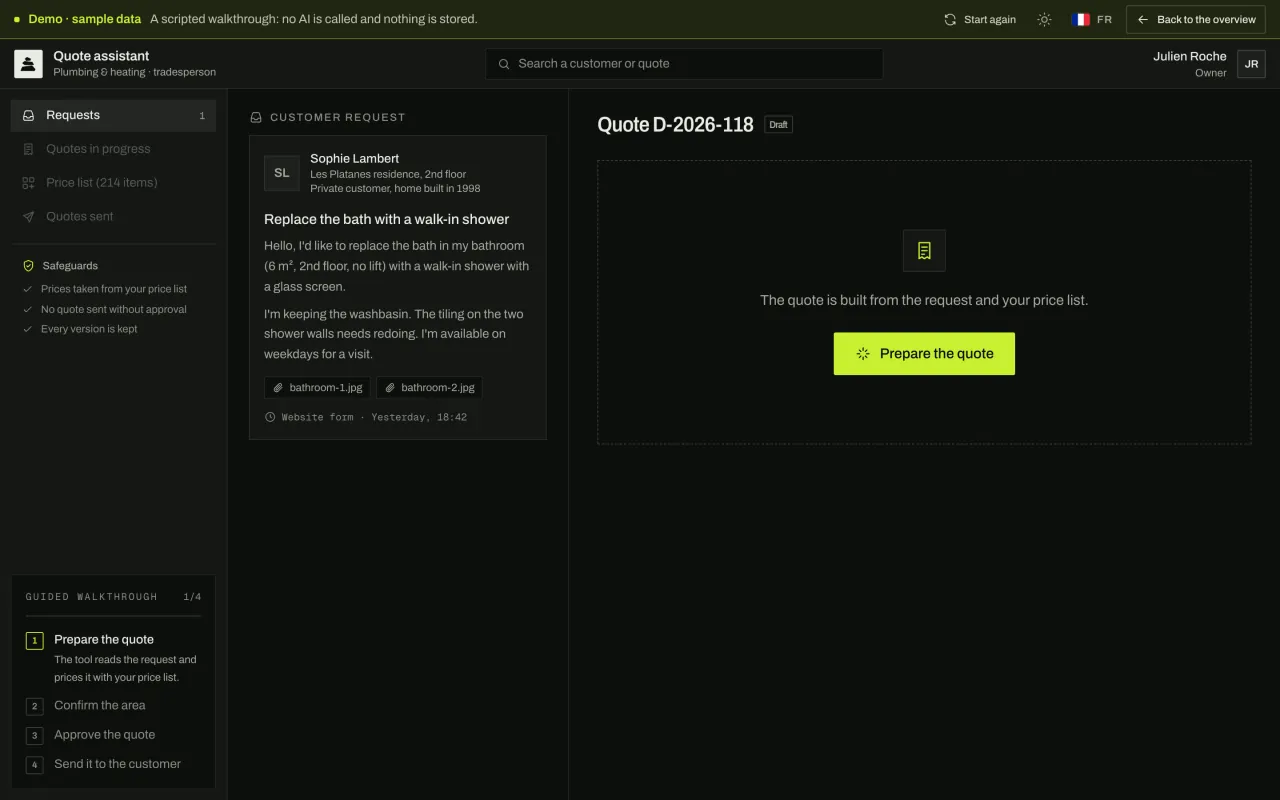1280x800 pixels.
Task: Click the walkthrough progress bar
Action: click(113, 616)
